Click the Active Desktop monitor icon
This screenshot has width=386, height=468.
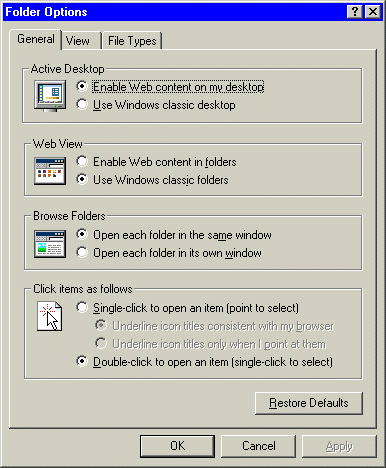point(50,96)
